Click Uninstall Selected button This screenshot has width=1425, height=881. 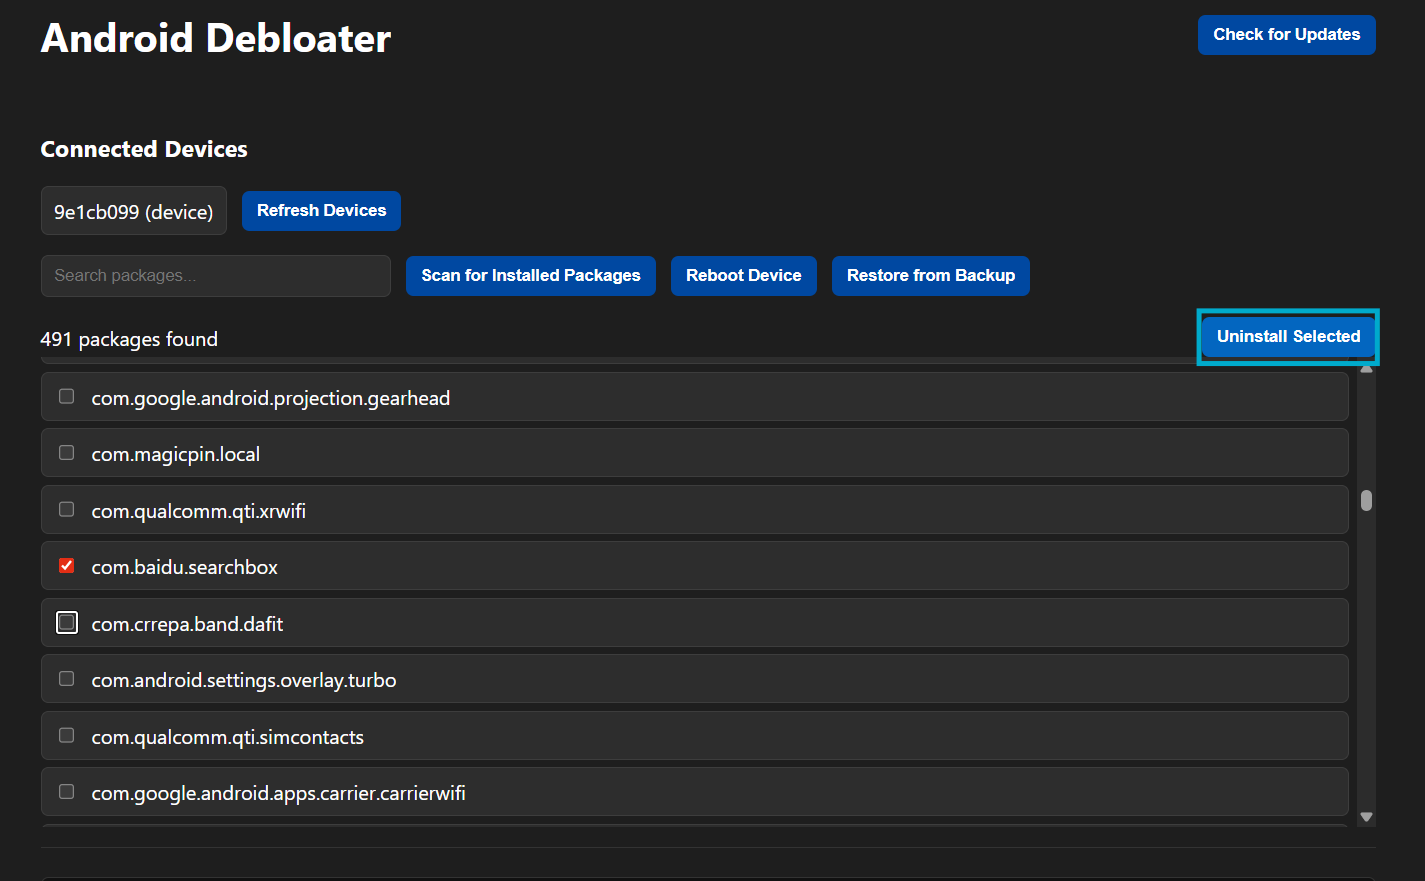(1288, 337)
